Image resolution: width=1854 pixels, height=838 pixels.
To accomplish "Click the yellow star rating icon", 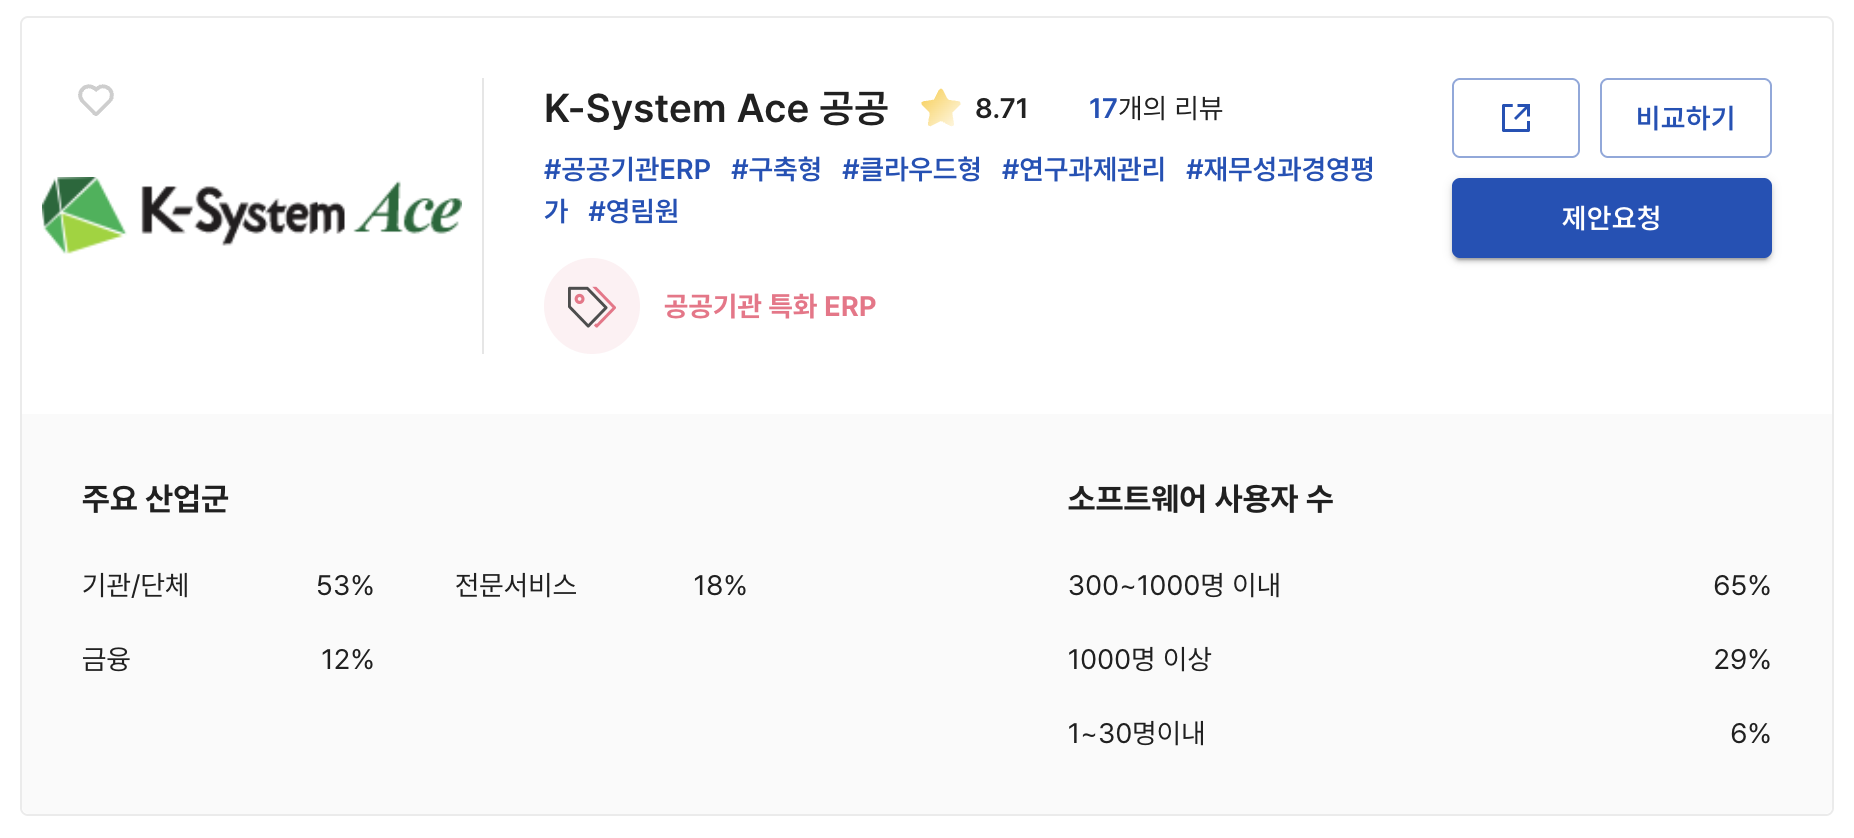I will (x=938, y=107).
